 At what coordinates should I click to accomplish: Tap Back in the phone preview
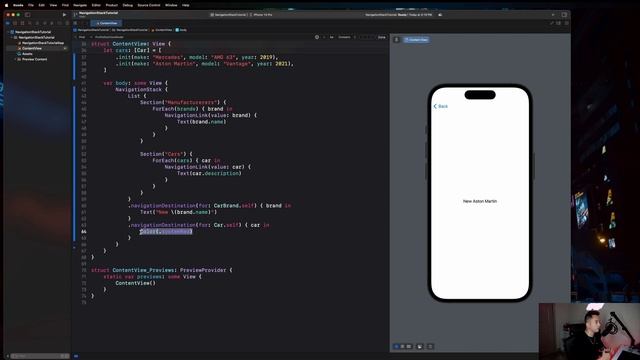coord(440,106)
